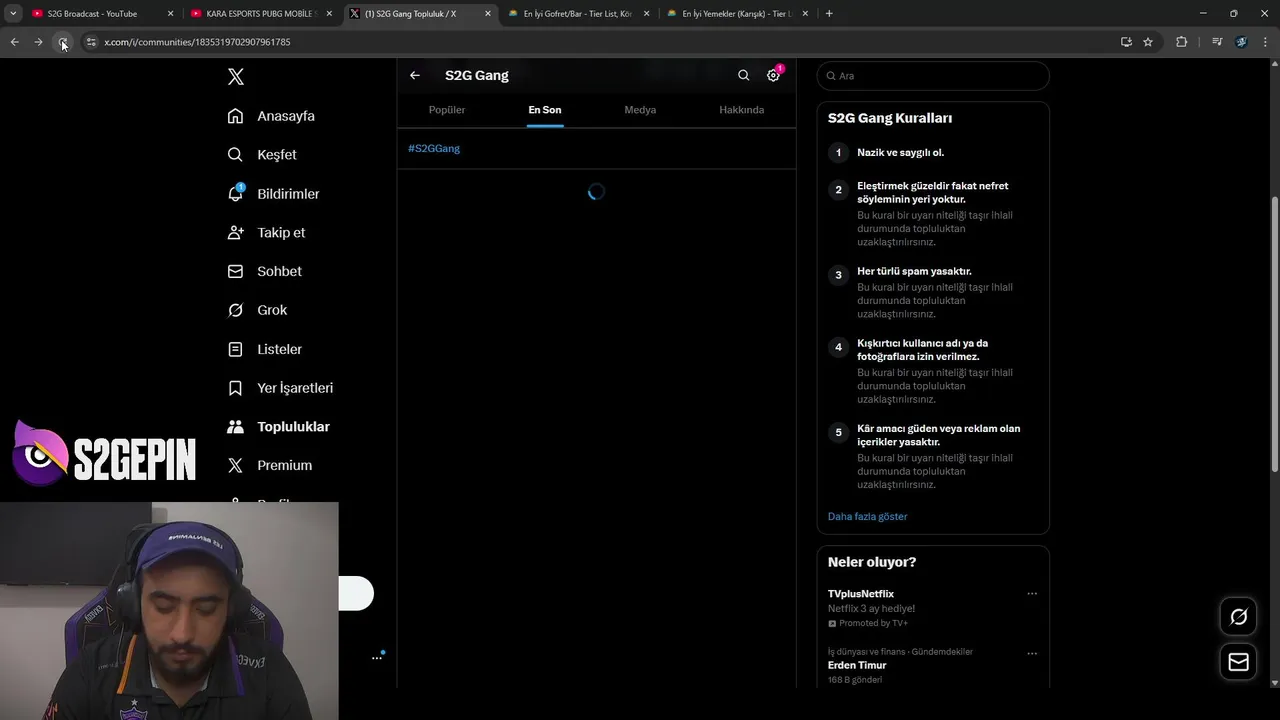Click install app icon in address bar
The width and height of the screenshot is (1280, 720).
click(x=1126, y=42)
